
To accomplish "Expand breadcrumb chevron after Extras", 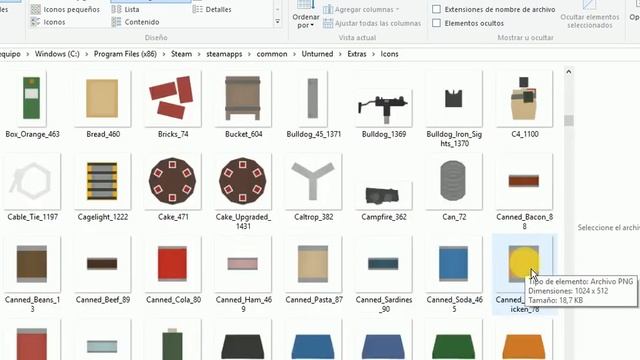I will coord(373,54).
